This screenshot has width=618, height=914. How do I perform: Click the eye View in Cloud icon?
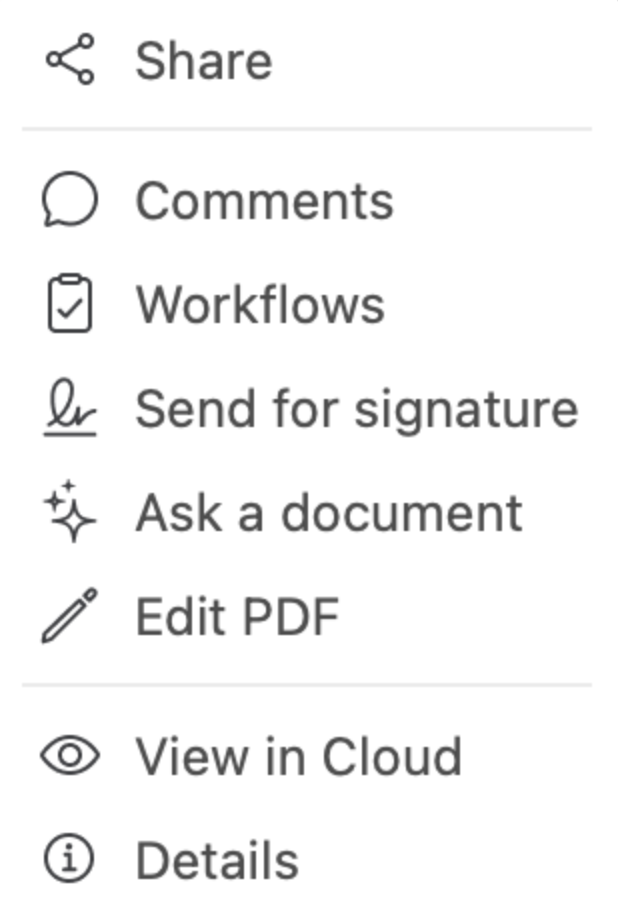[x=68, y=753]
